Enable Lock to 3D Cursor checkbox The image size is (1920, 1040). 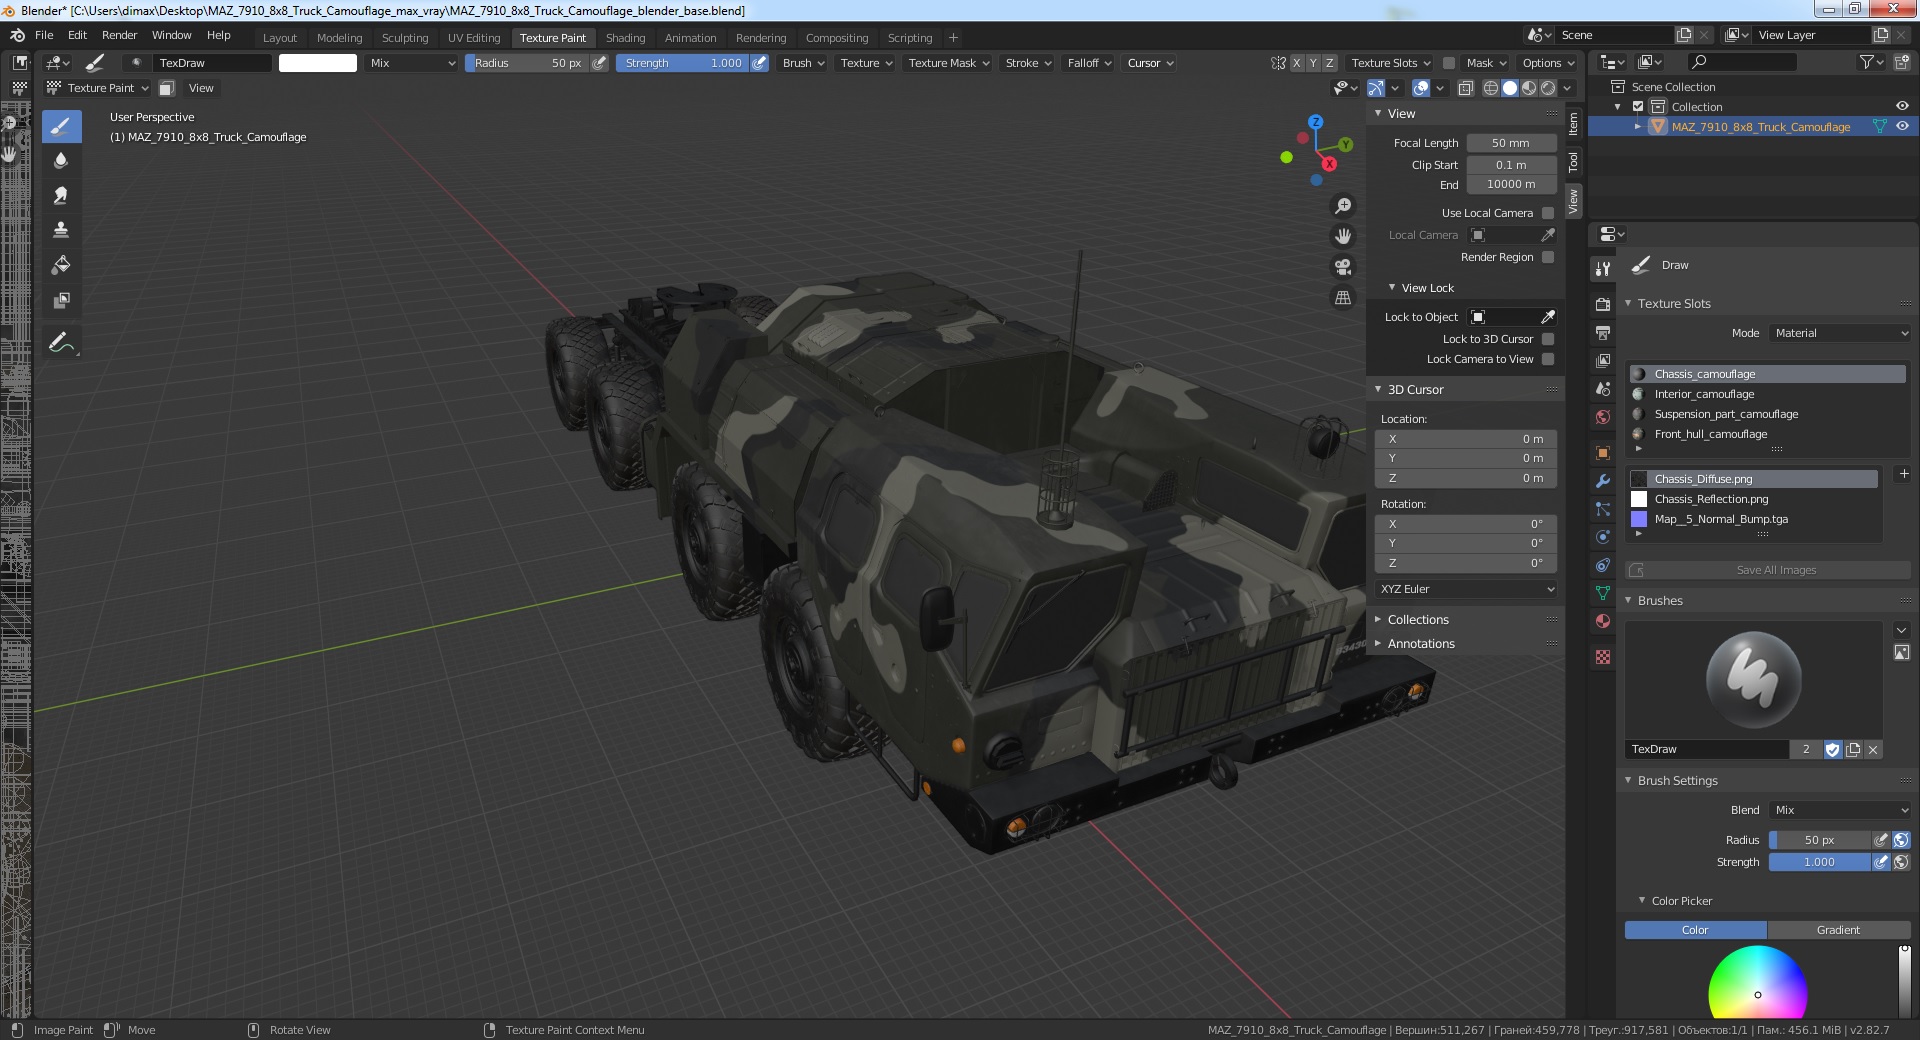pos(1548,339)
